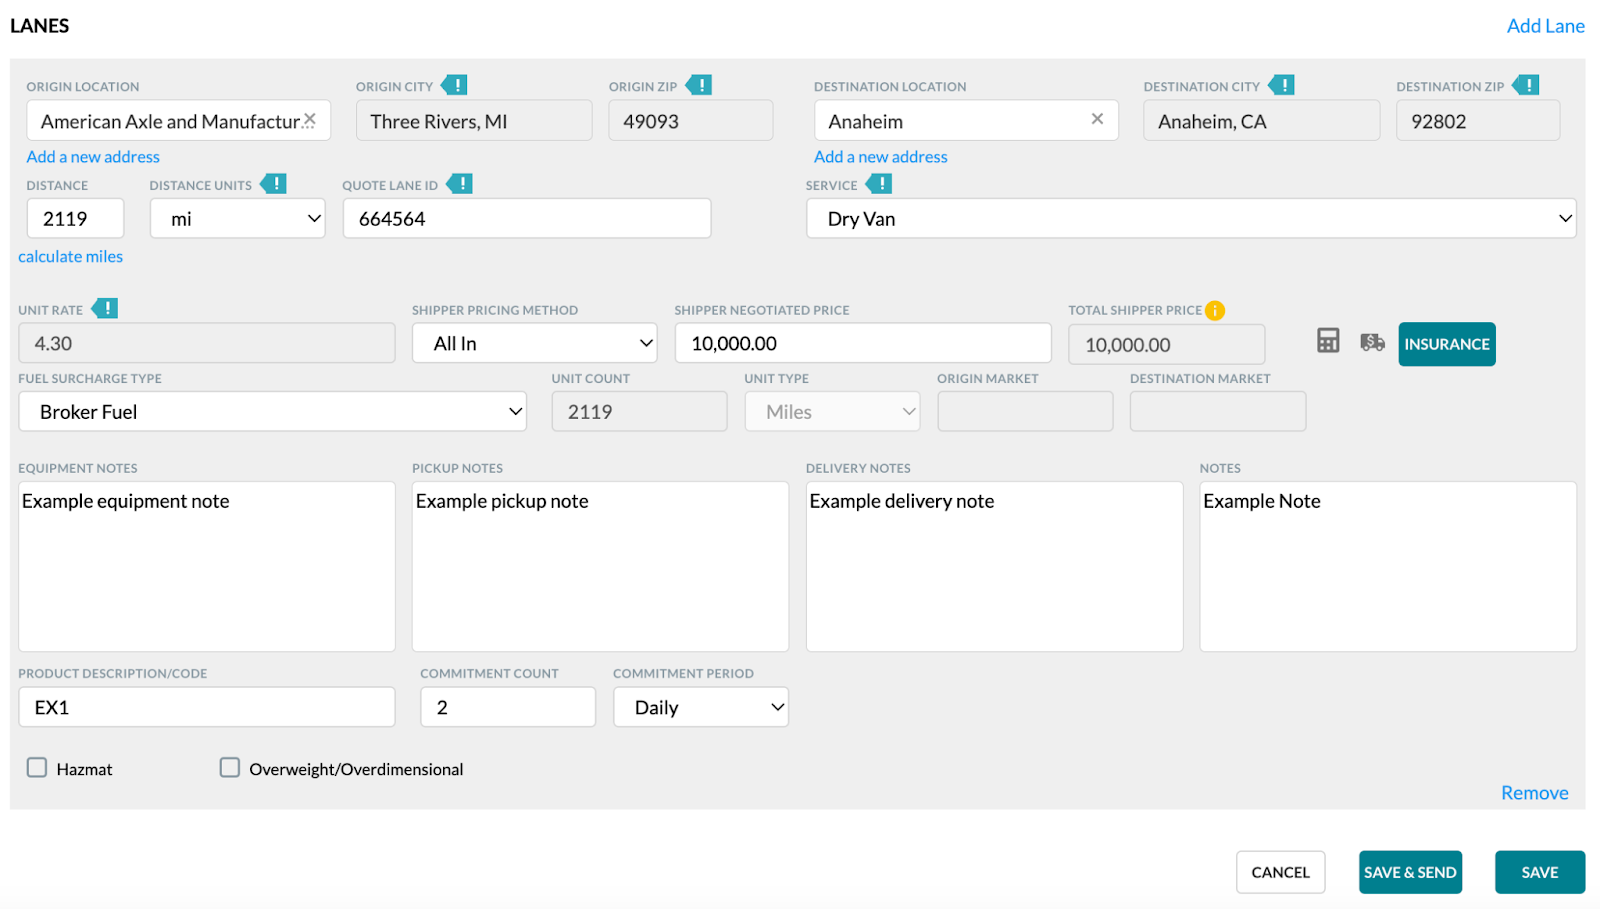Screen dimensions: 1600x909
Task: Click the Destination City info flag icon
Action: (x=1281, y=85)
